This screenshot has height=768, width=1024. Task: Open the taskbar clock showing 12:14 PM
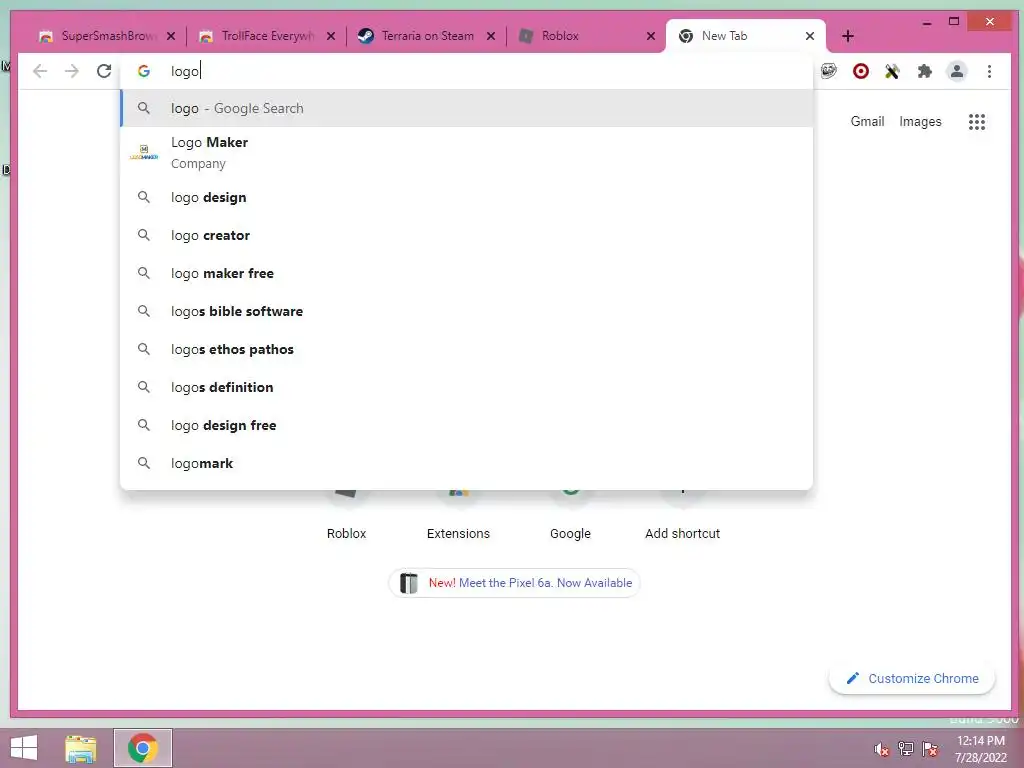coord(981,749)
